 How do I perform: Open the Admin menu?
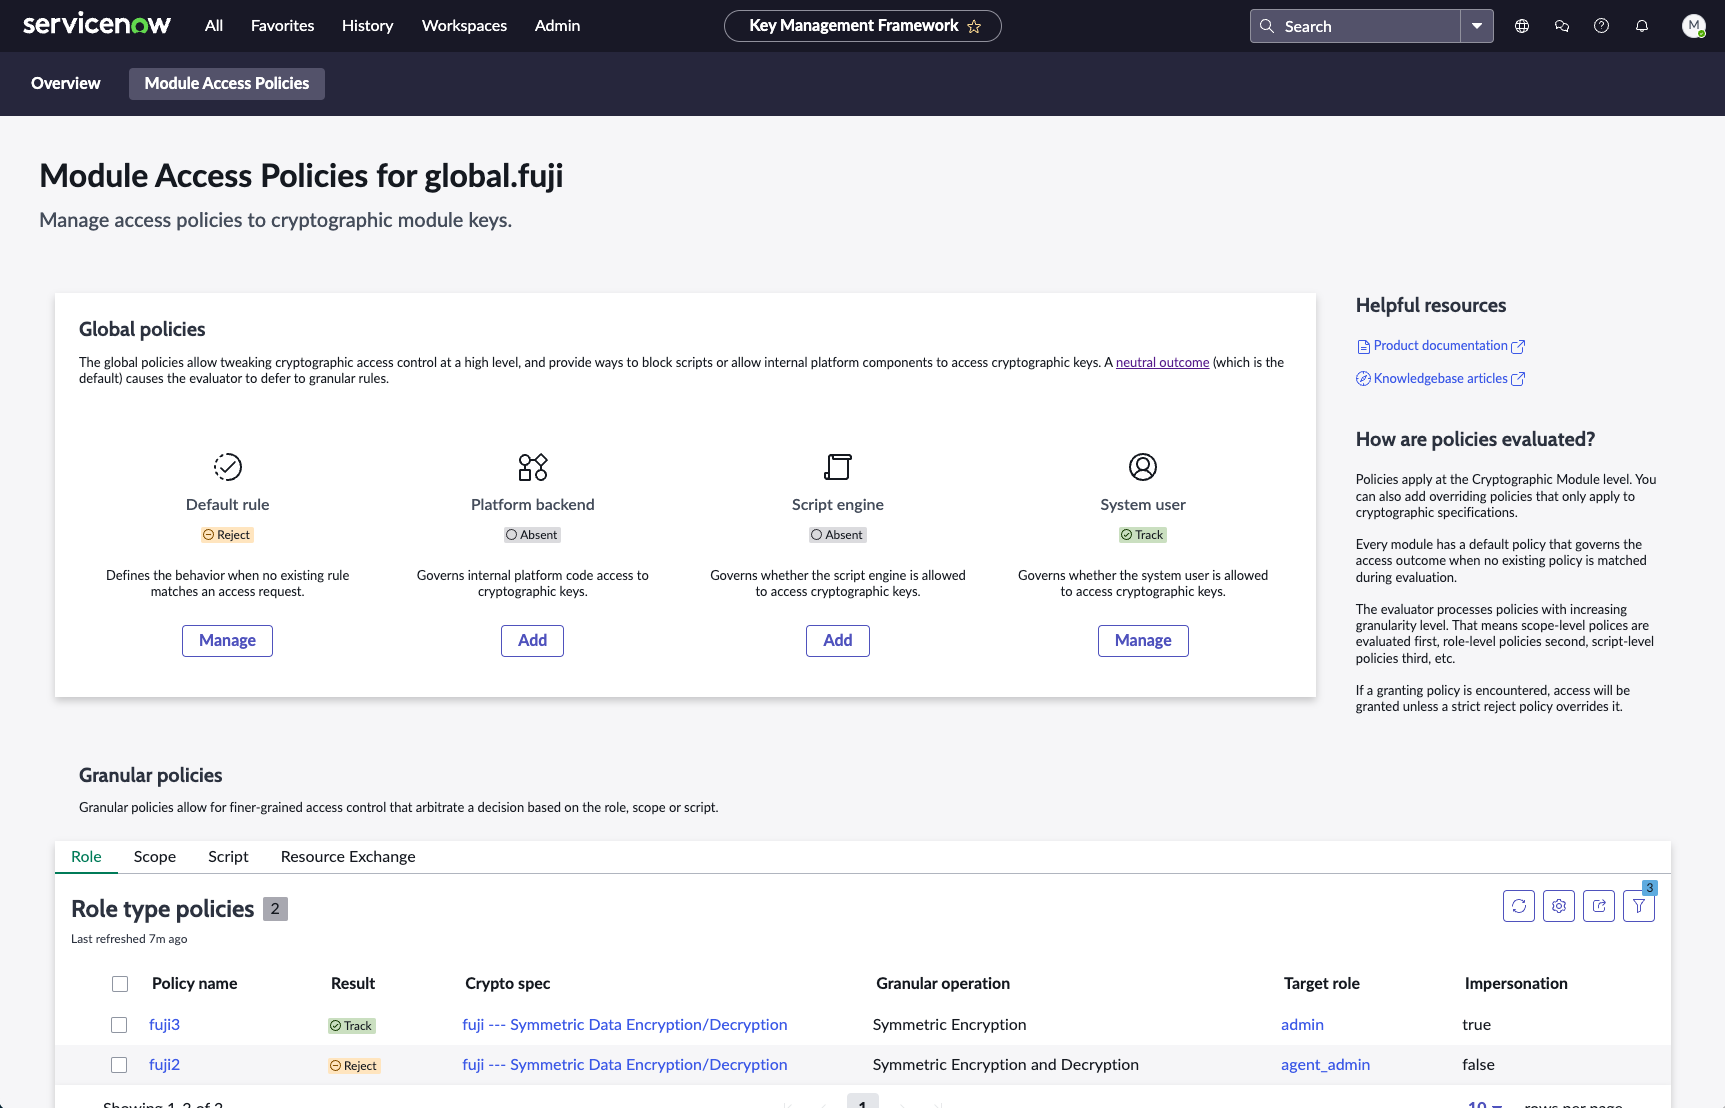pyautogui.click(x=557, y=26)
